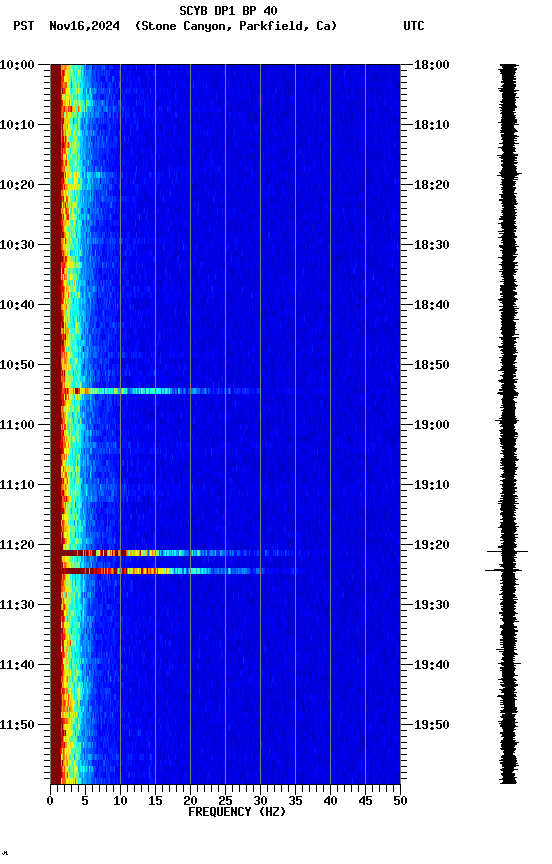
Task: Click the 11:50 PST time label
Action: (x=17, y=726)
